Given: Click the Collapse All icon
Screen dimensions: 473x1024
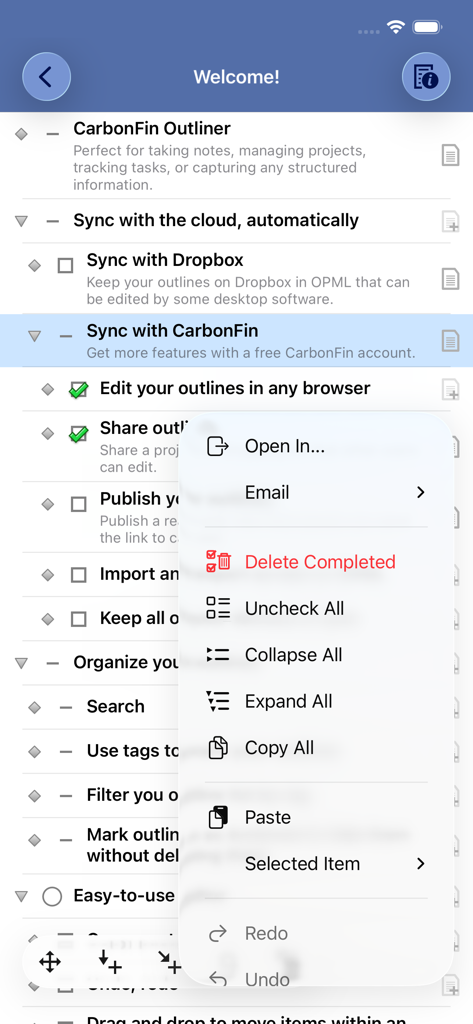Looking at the screenshot, I should tap(218, 654).
